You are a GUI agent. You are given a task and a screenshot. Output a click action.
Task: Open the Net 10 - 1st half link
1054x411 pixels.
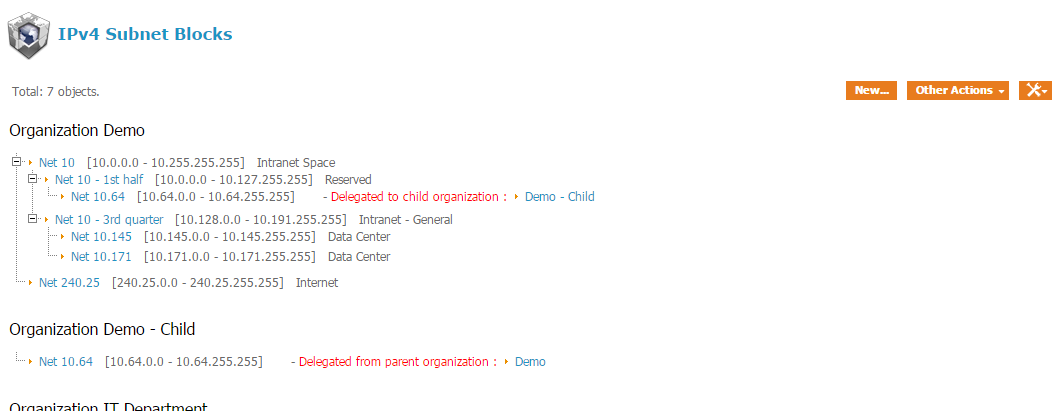point(99,180)
